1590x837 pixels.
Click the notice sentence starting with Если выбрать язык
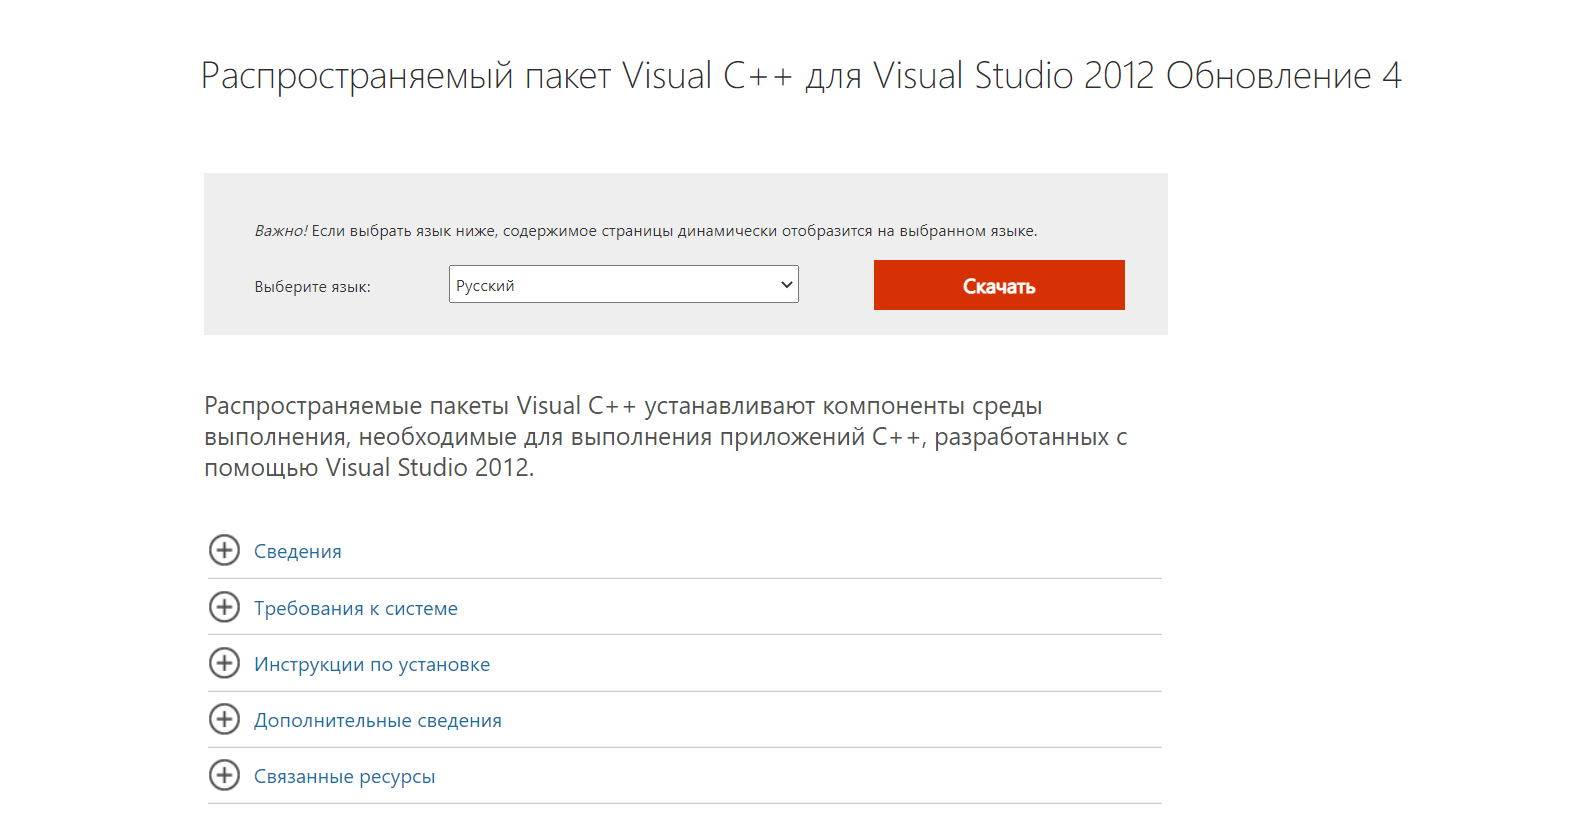(x=673, y=231)
